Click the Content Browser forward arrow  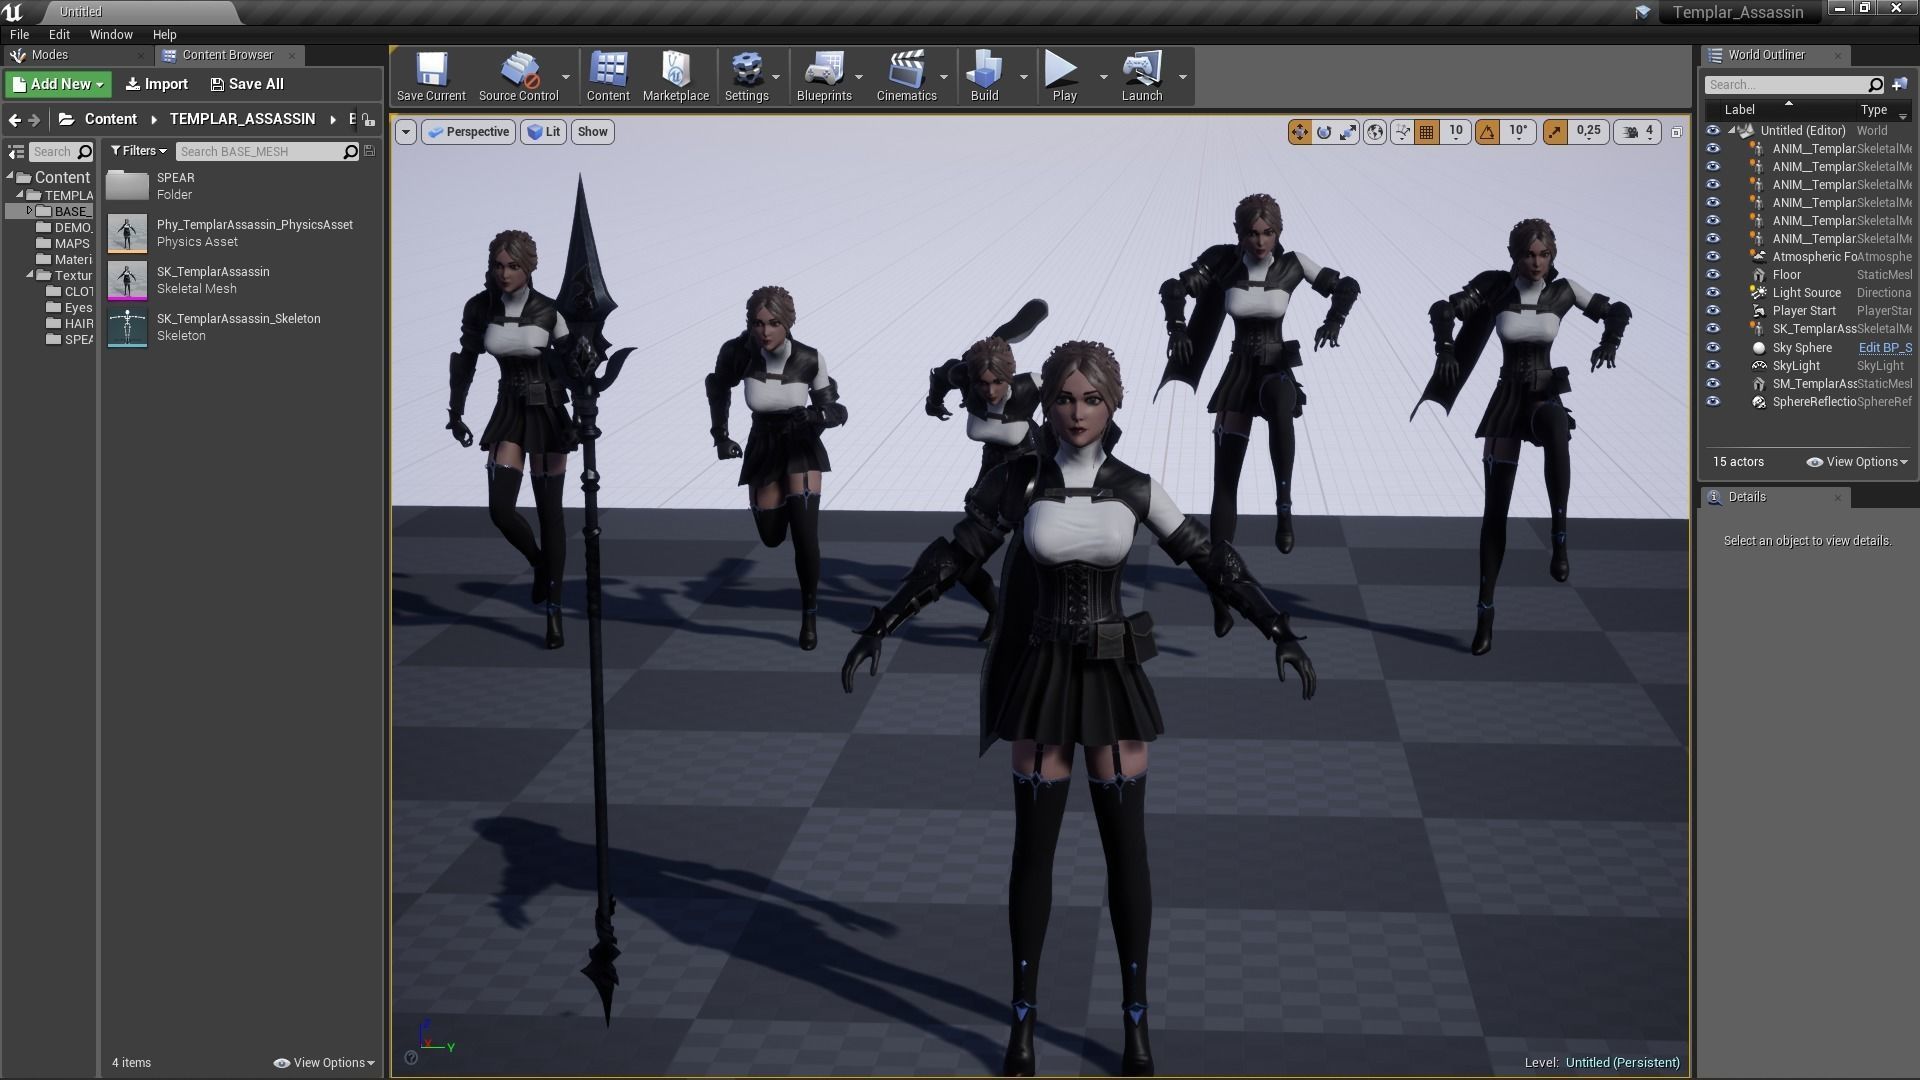(x=34, y=120)
